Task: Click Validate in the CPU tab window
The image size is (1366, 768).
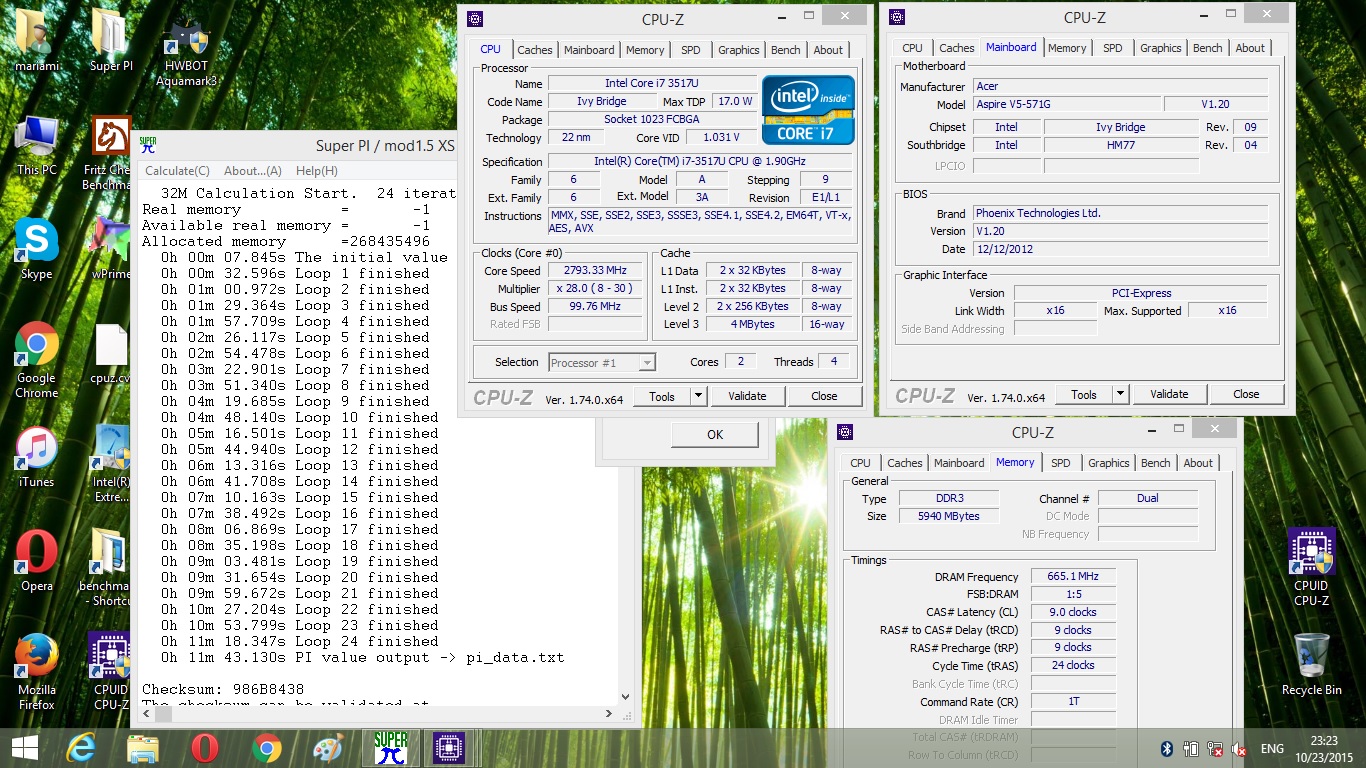Action: click(x=747, y=396)
